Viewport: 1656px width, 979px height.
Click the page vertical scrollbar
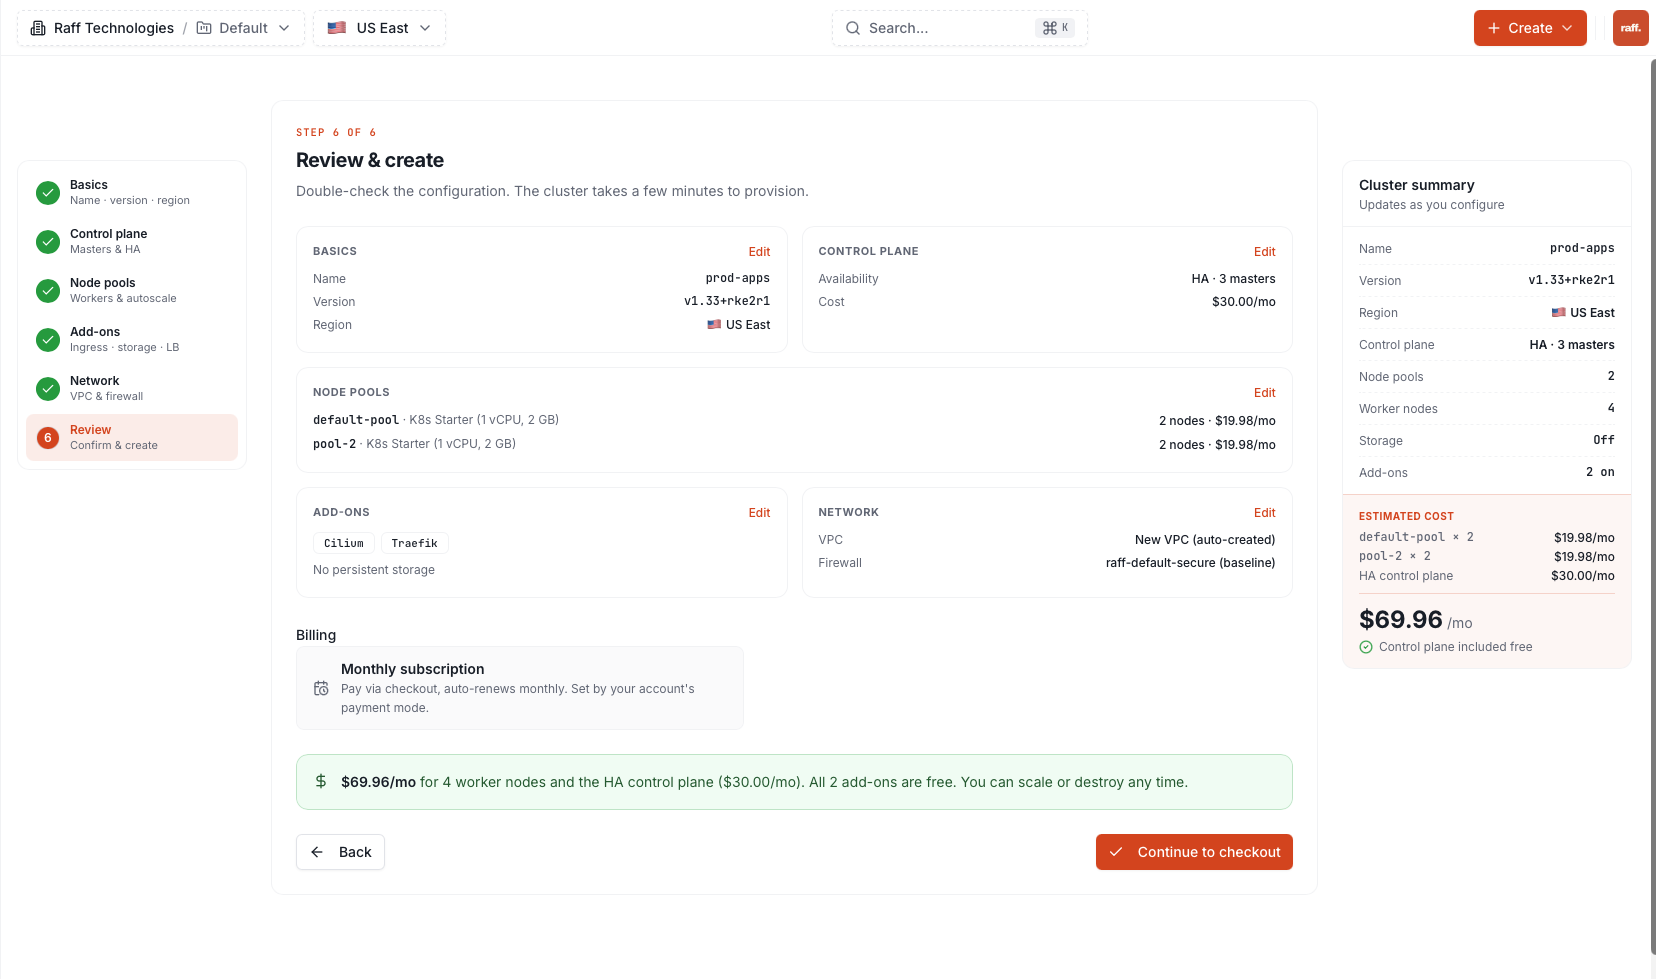(1651, 505)
